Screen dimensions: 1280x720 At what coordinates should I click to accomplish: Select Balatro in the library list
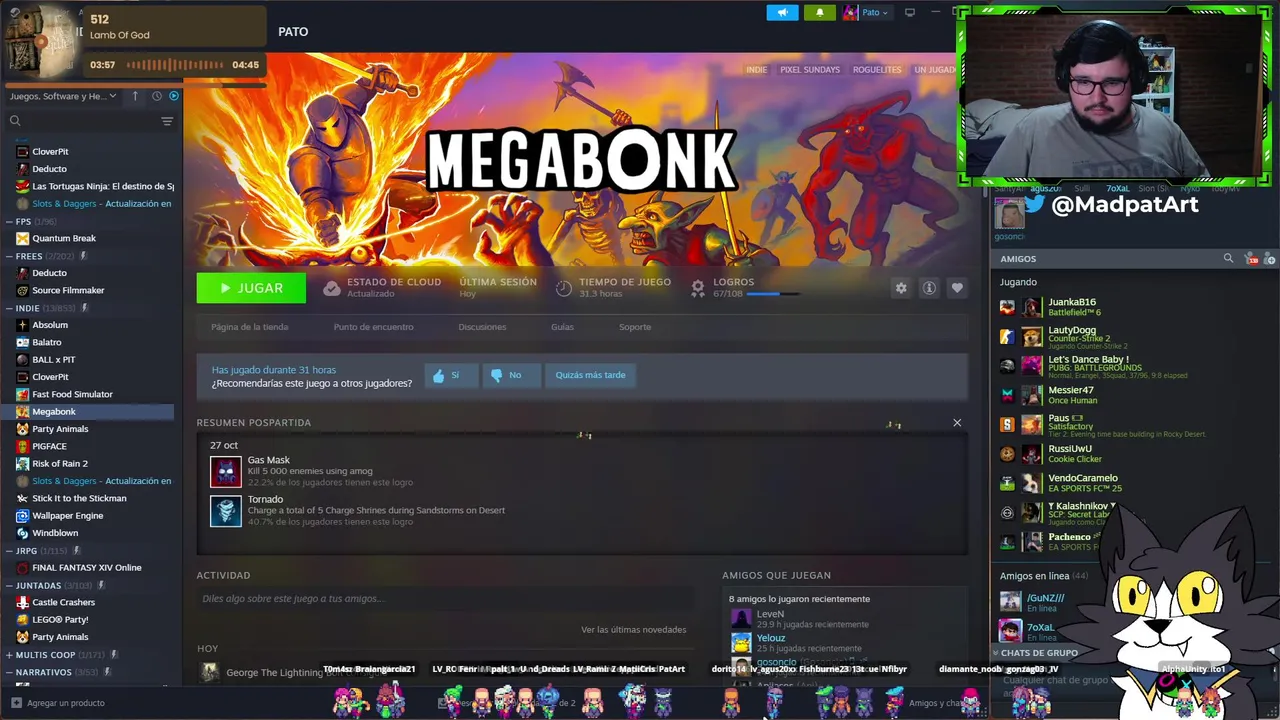click(47, 342)
